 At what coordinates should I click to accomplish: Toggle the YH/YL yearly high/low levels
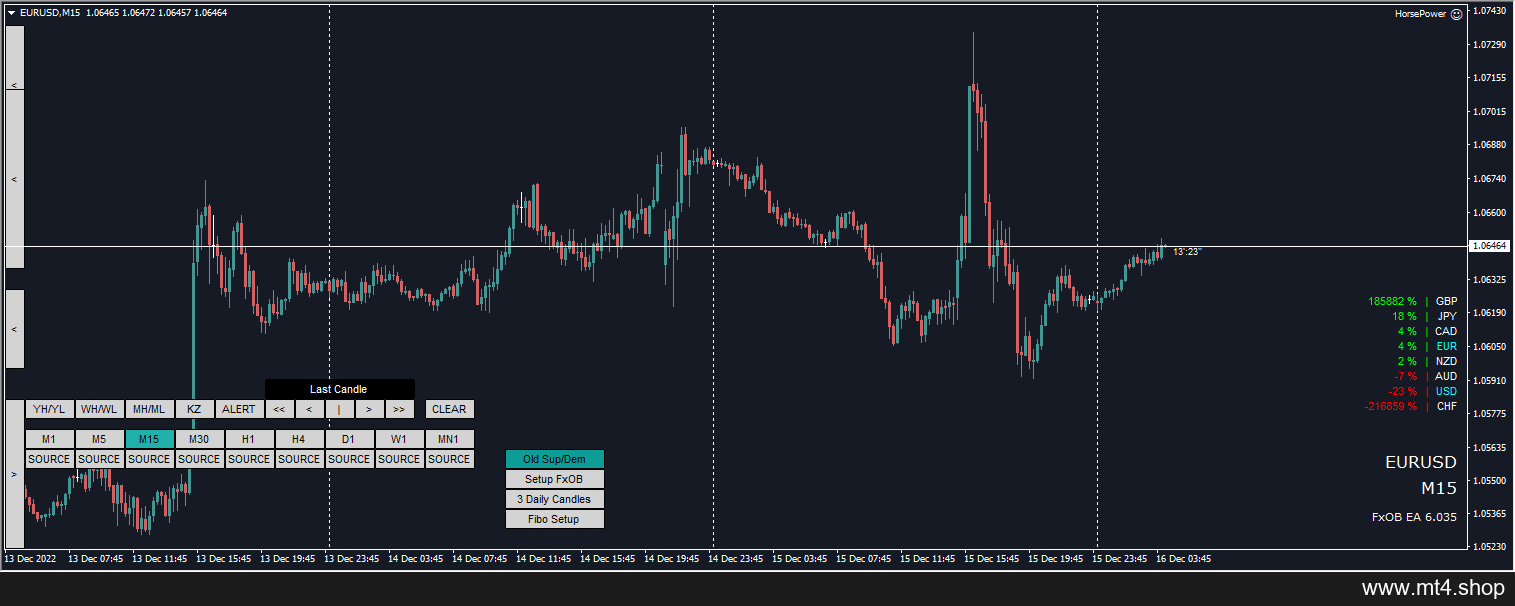[x=50, y=409]
